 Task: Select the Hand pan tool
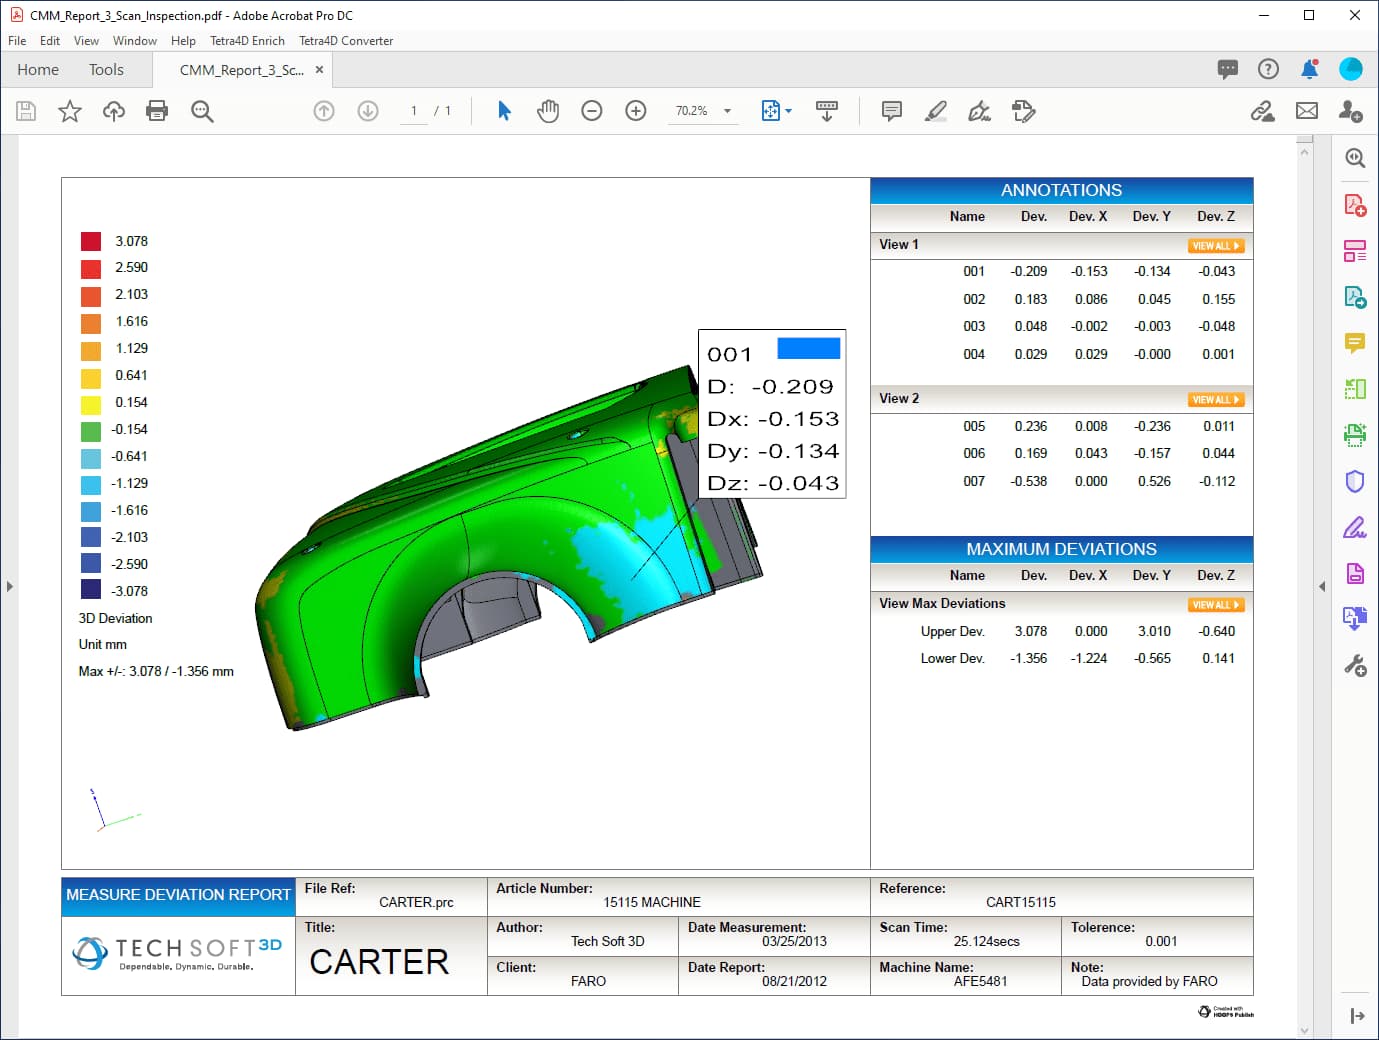point(548,111)
